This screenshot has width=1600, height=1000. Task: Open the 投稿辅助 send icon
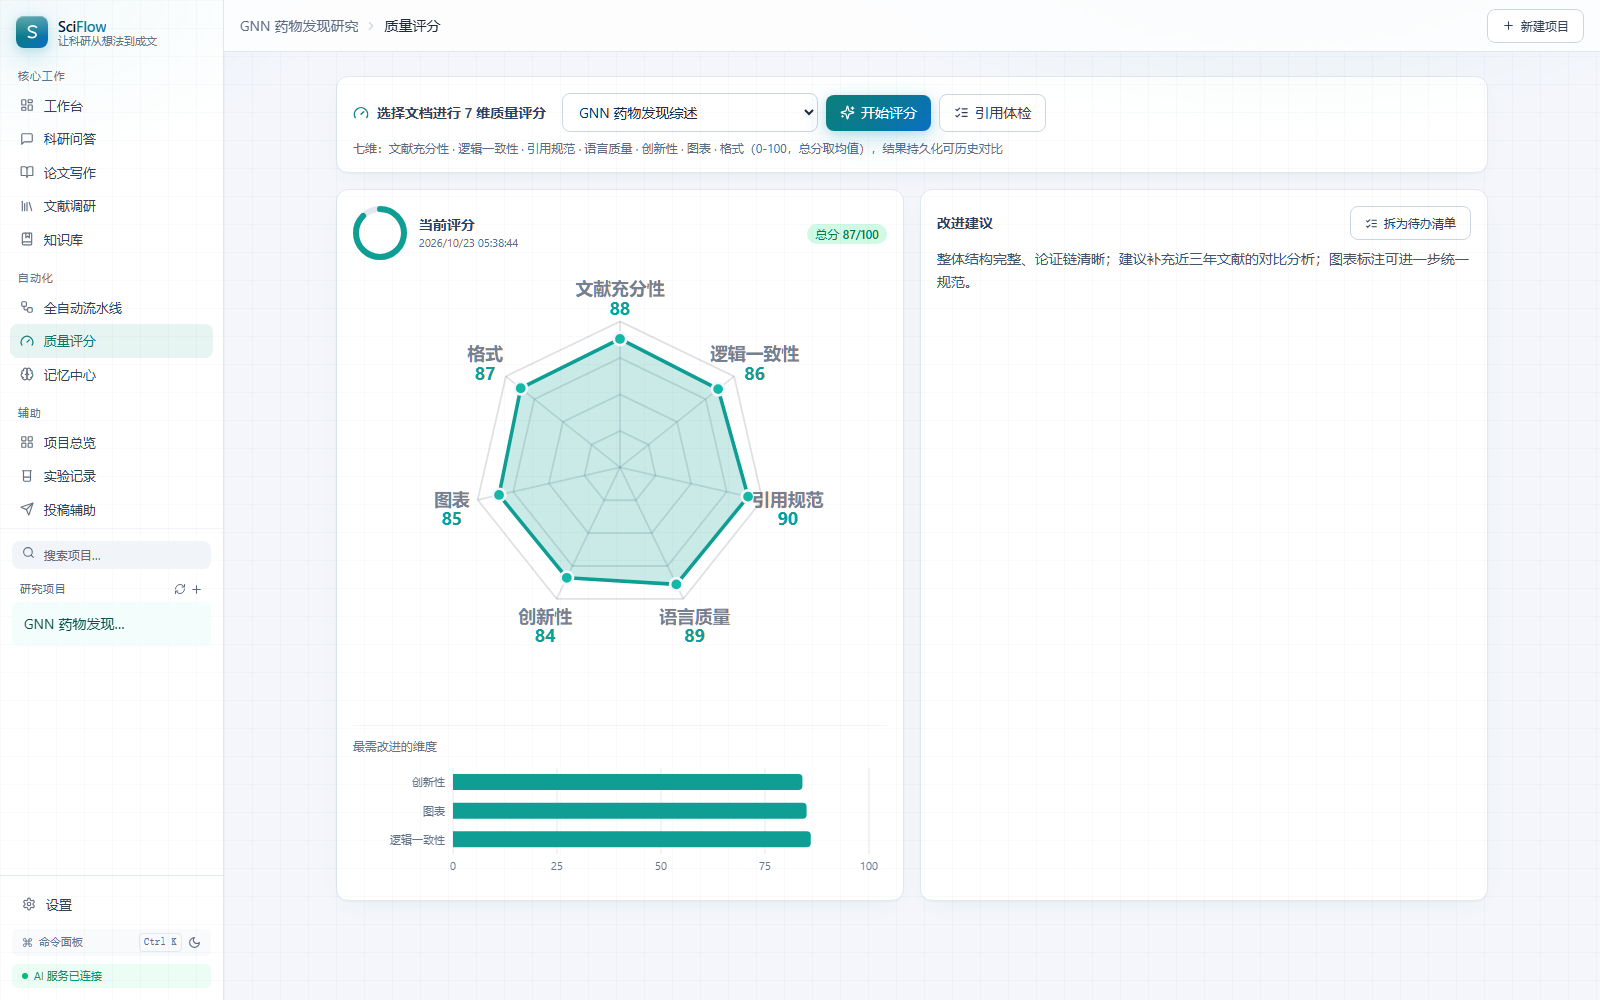(27, 509)
